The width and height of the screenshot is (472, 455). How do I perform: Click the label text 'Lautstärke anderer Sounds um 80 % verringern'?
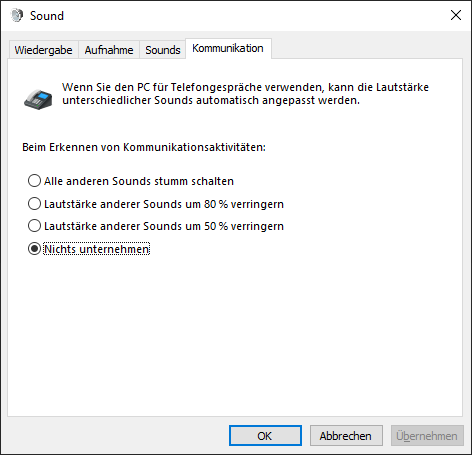(x=164, y=204)
